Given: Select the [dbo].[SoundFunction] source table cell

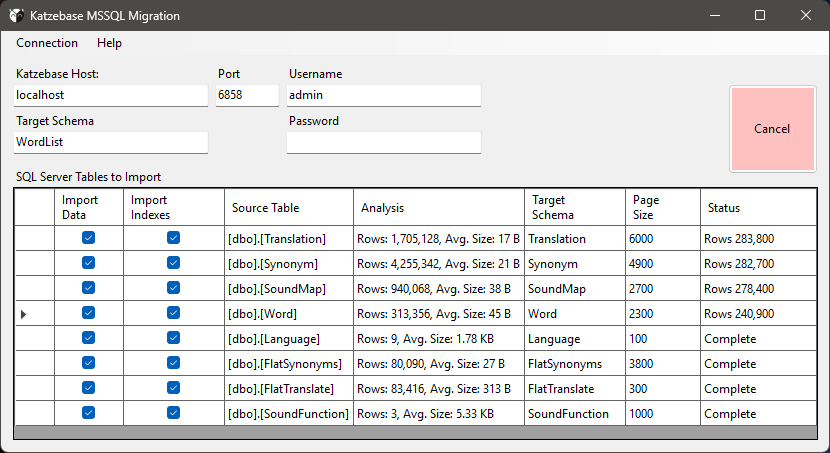Looking at the screenshot, I should click(289, 413).
